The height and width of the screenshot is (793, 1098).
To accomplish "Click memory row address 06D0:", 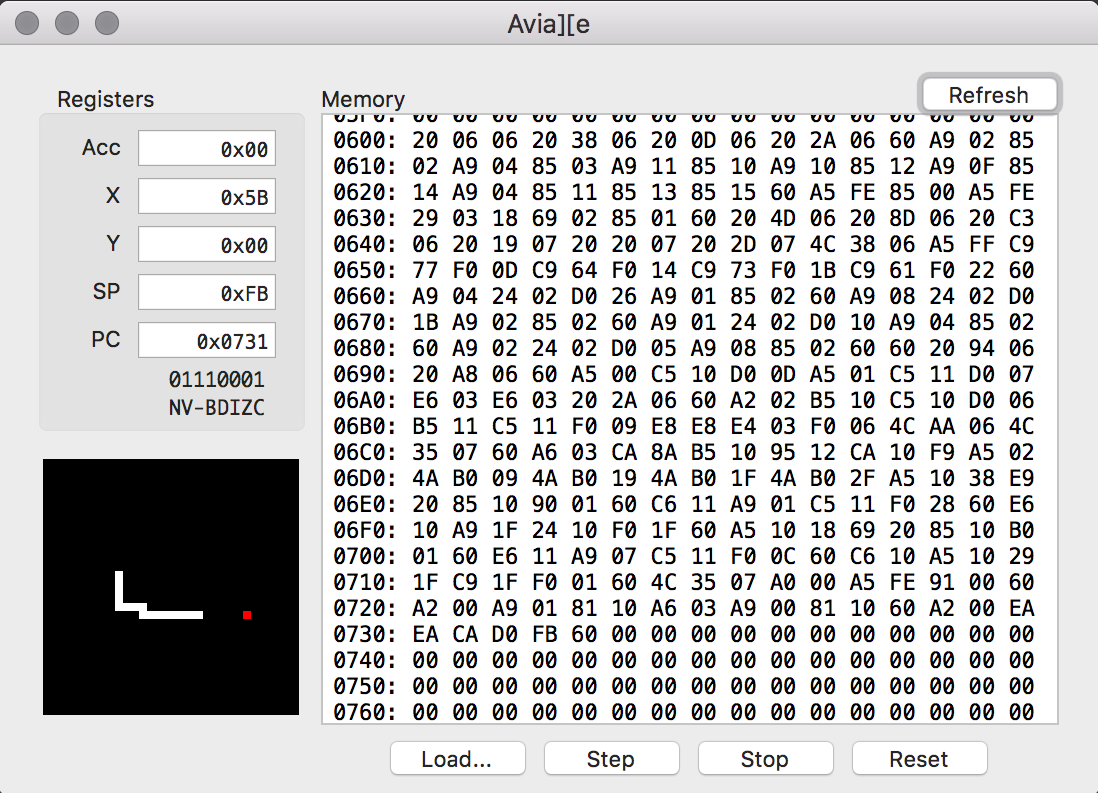I will [364, 478].
